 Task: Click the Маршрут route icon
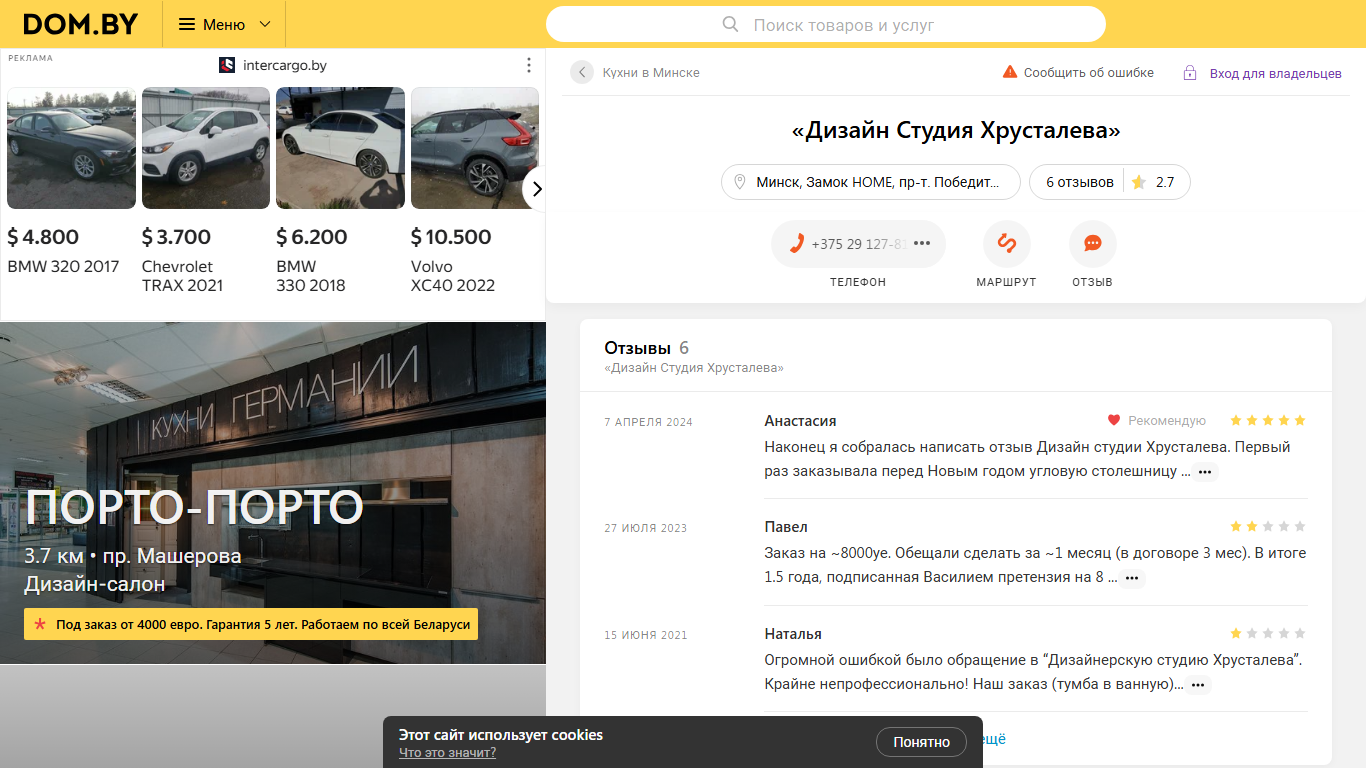(1007, 244)
